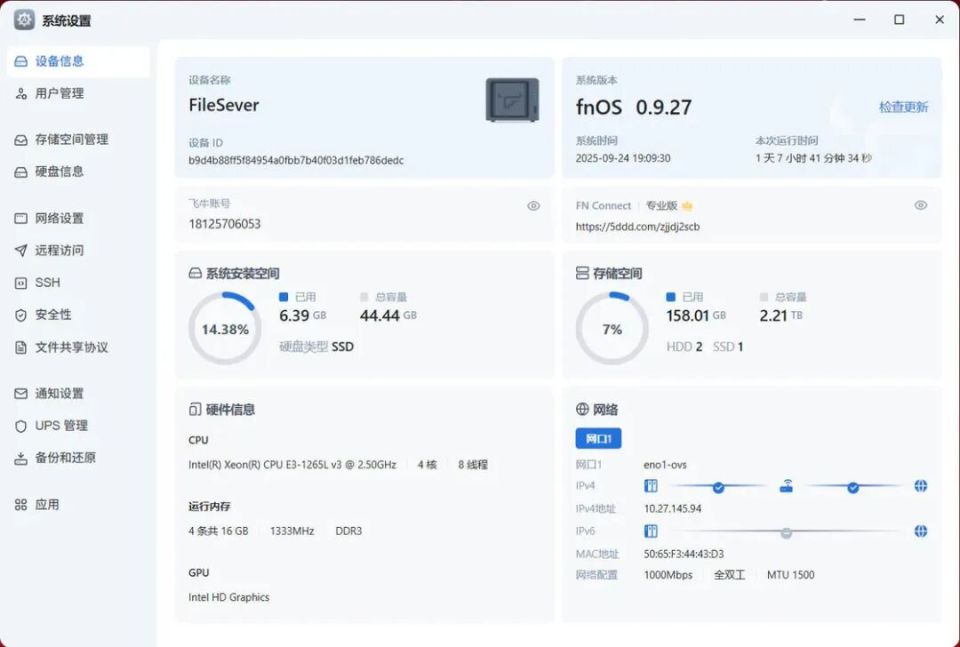Click the 检查更新 link
Viewport: 960px width, 647px height.
pyautogui.click(x=903, y=107)
